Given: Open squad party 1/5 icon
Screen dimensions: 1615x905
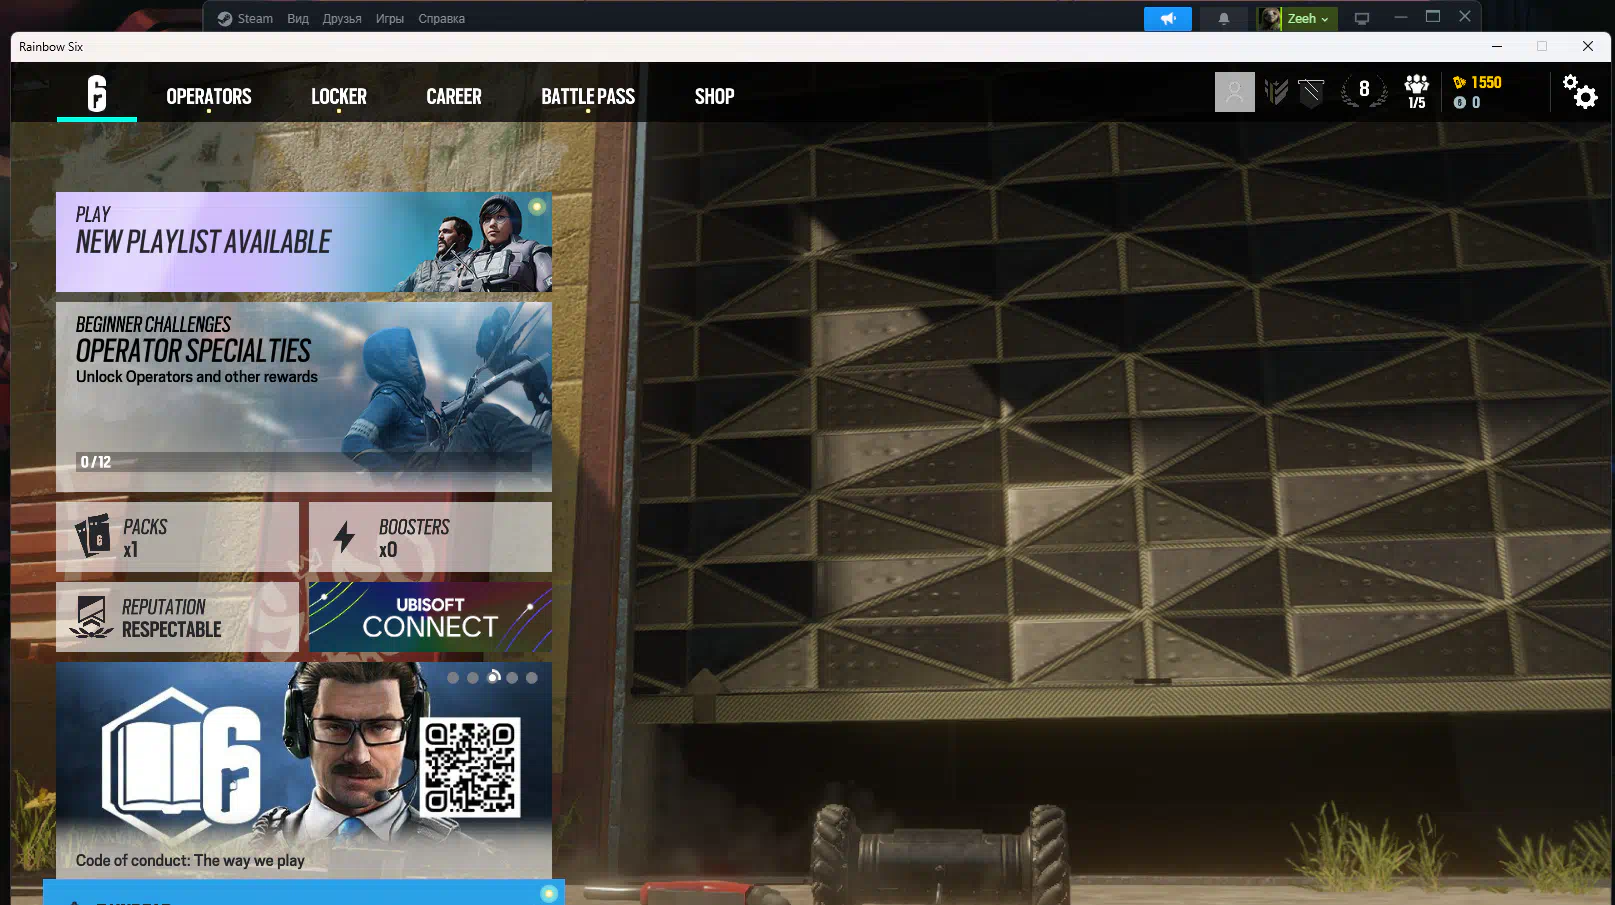Looking at the screenshot, I should click(1417, 91).
